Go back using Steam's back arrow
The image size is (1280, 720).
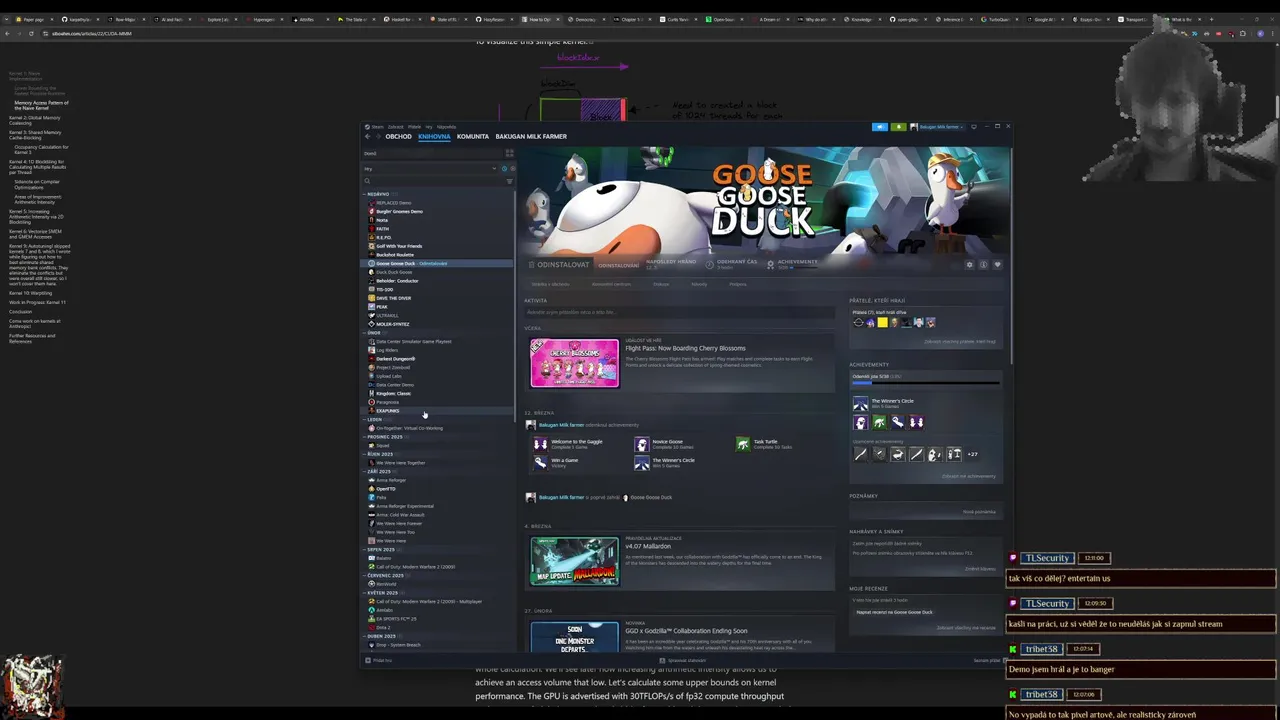367,136
